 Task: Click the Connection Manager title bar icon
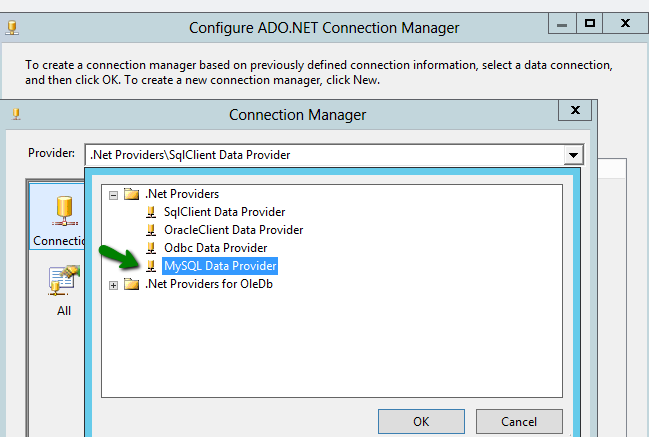(17, 114)
